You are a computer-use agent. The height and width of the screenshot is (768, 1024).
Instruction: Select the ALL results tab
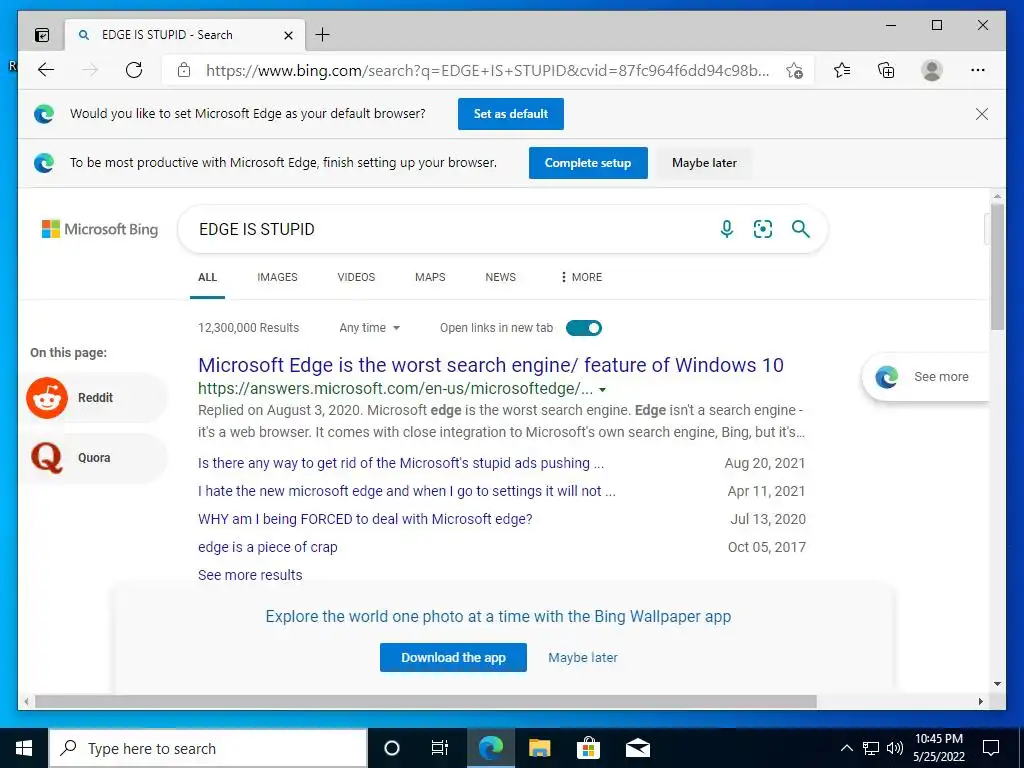tap(208, 277)
